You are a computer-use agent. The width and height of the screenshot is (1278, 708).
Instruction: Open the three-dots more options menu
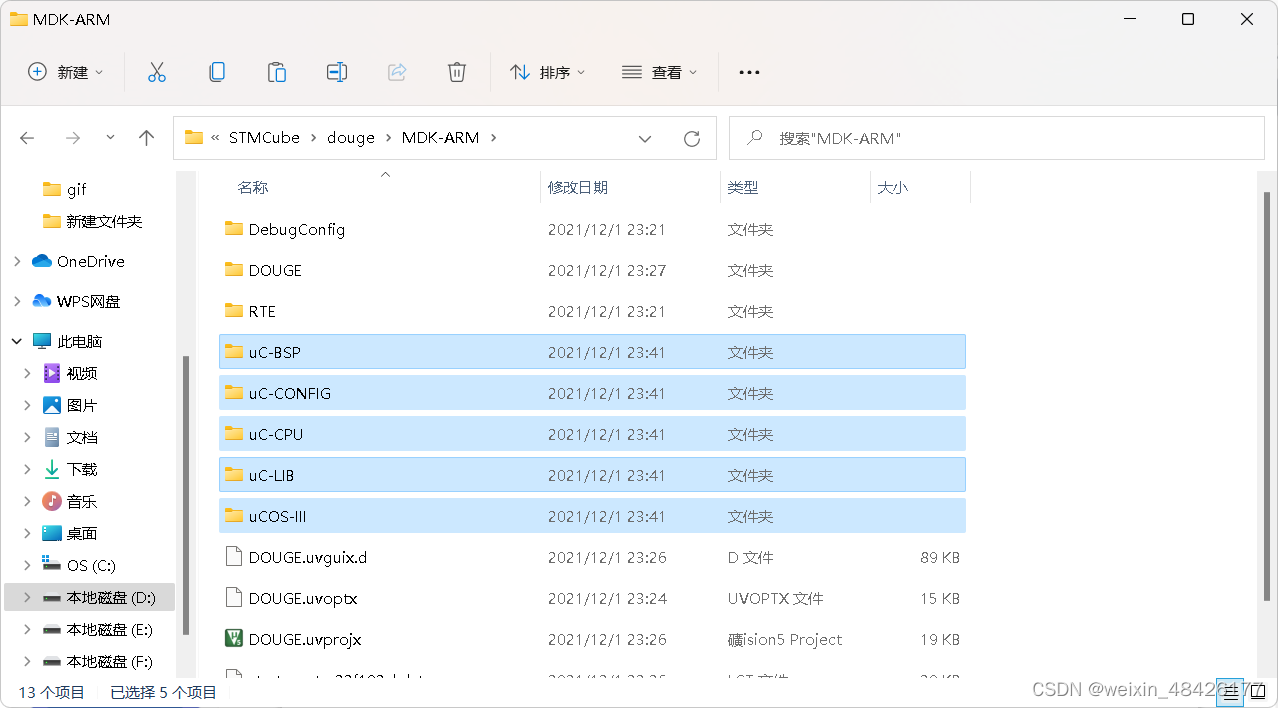pos(749,72)
